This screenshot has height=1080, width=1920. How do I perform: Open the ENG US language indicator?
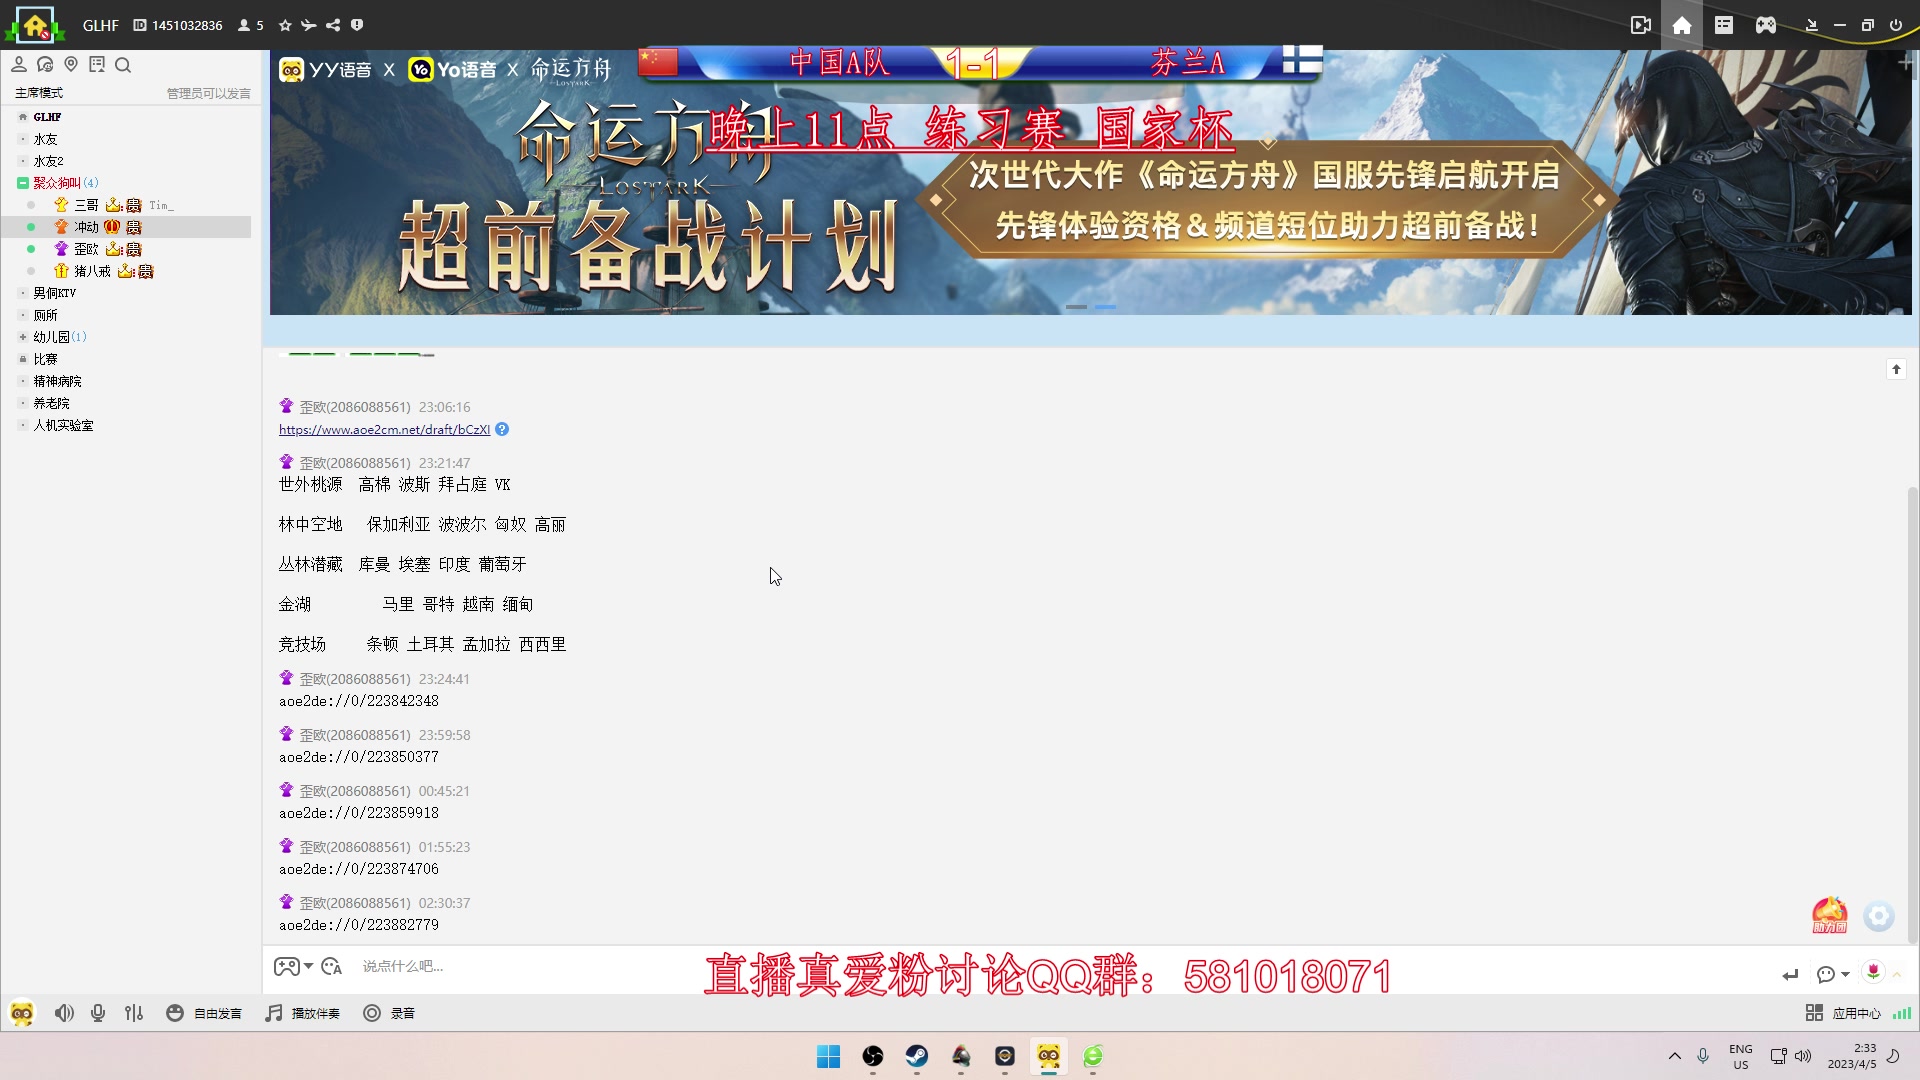click(x=1741, y=1056)
